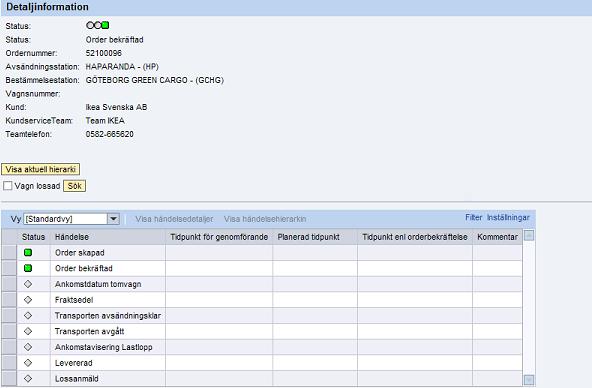Select row selector for Ankomstdatum tomvagn

tap(9, 284)
